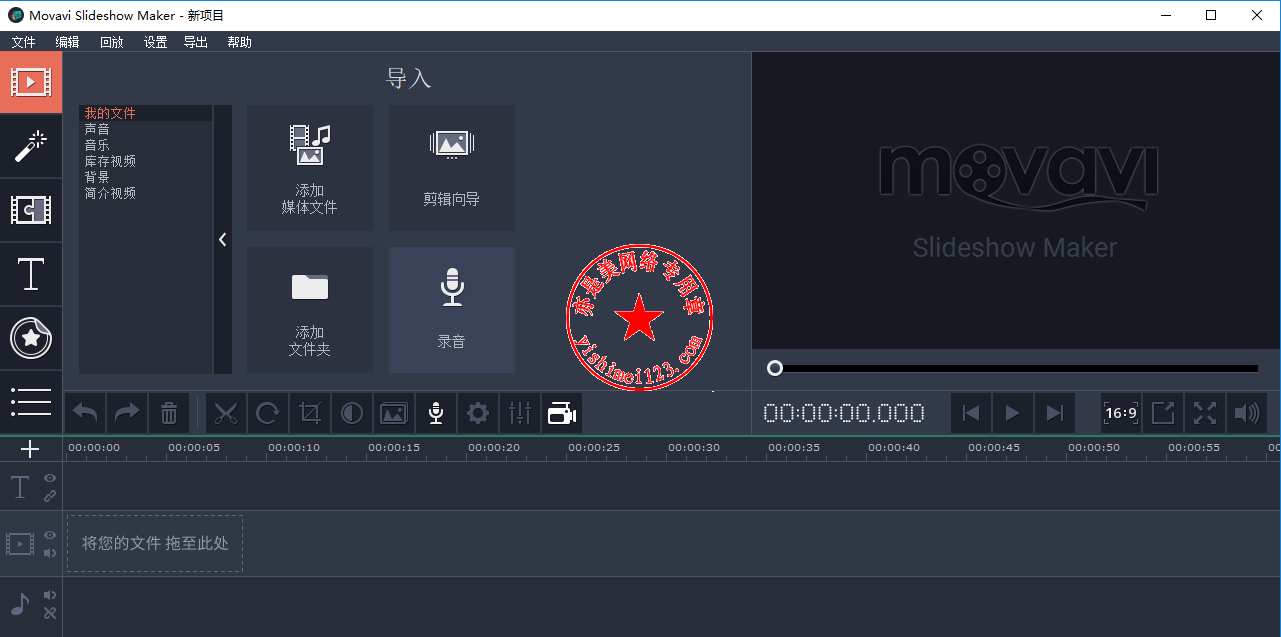Open the audio equalizer sliders icon
1281x637 pixels.
click(520, 413)
